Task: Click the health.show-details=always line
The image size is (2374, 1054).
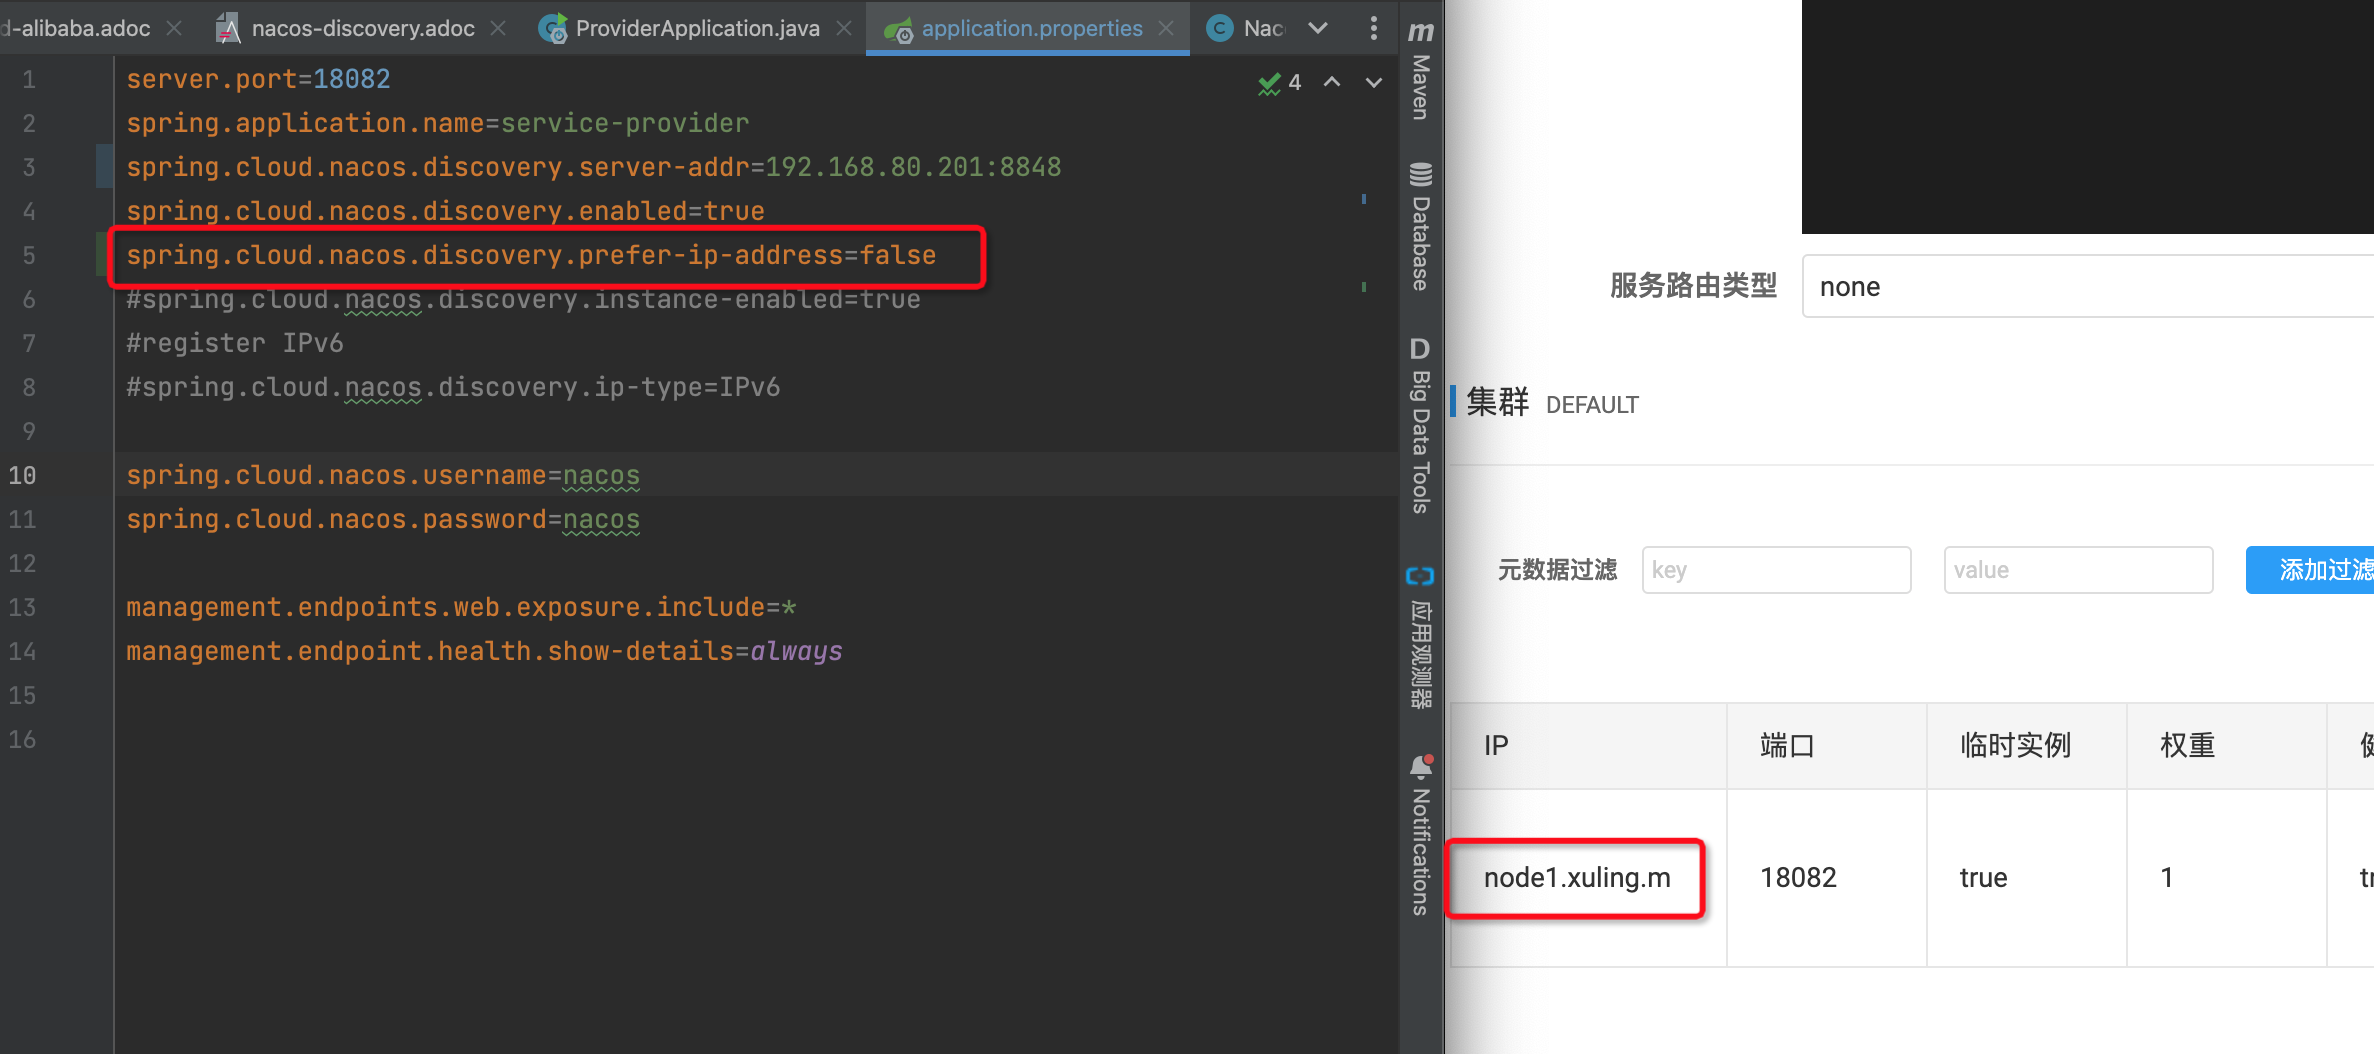Action: [x=484, y=651]
